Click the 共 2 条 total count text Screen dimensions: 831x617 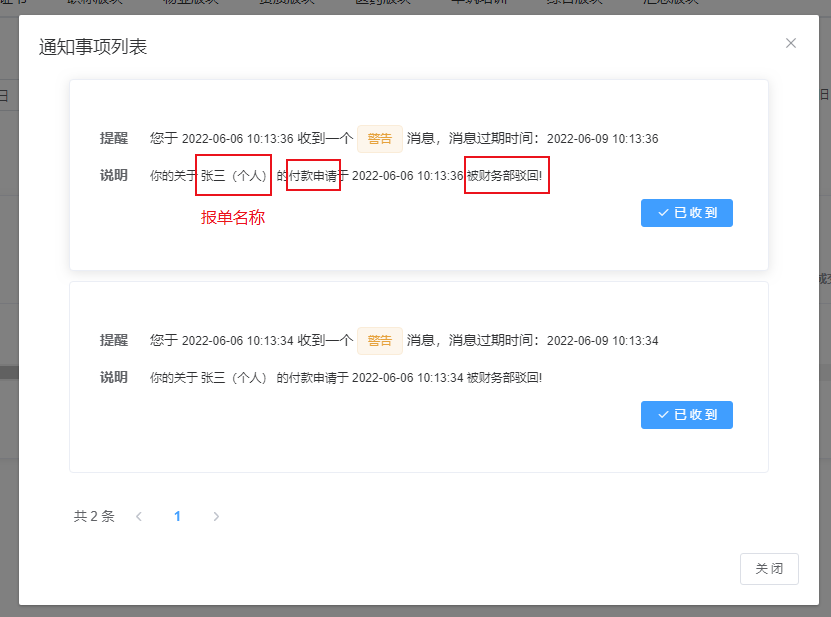94,517
